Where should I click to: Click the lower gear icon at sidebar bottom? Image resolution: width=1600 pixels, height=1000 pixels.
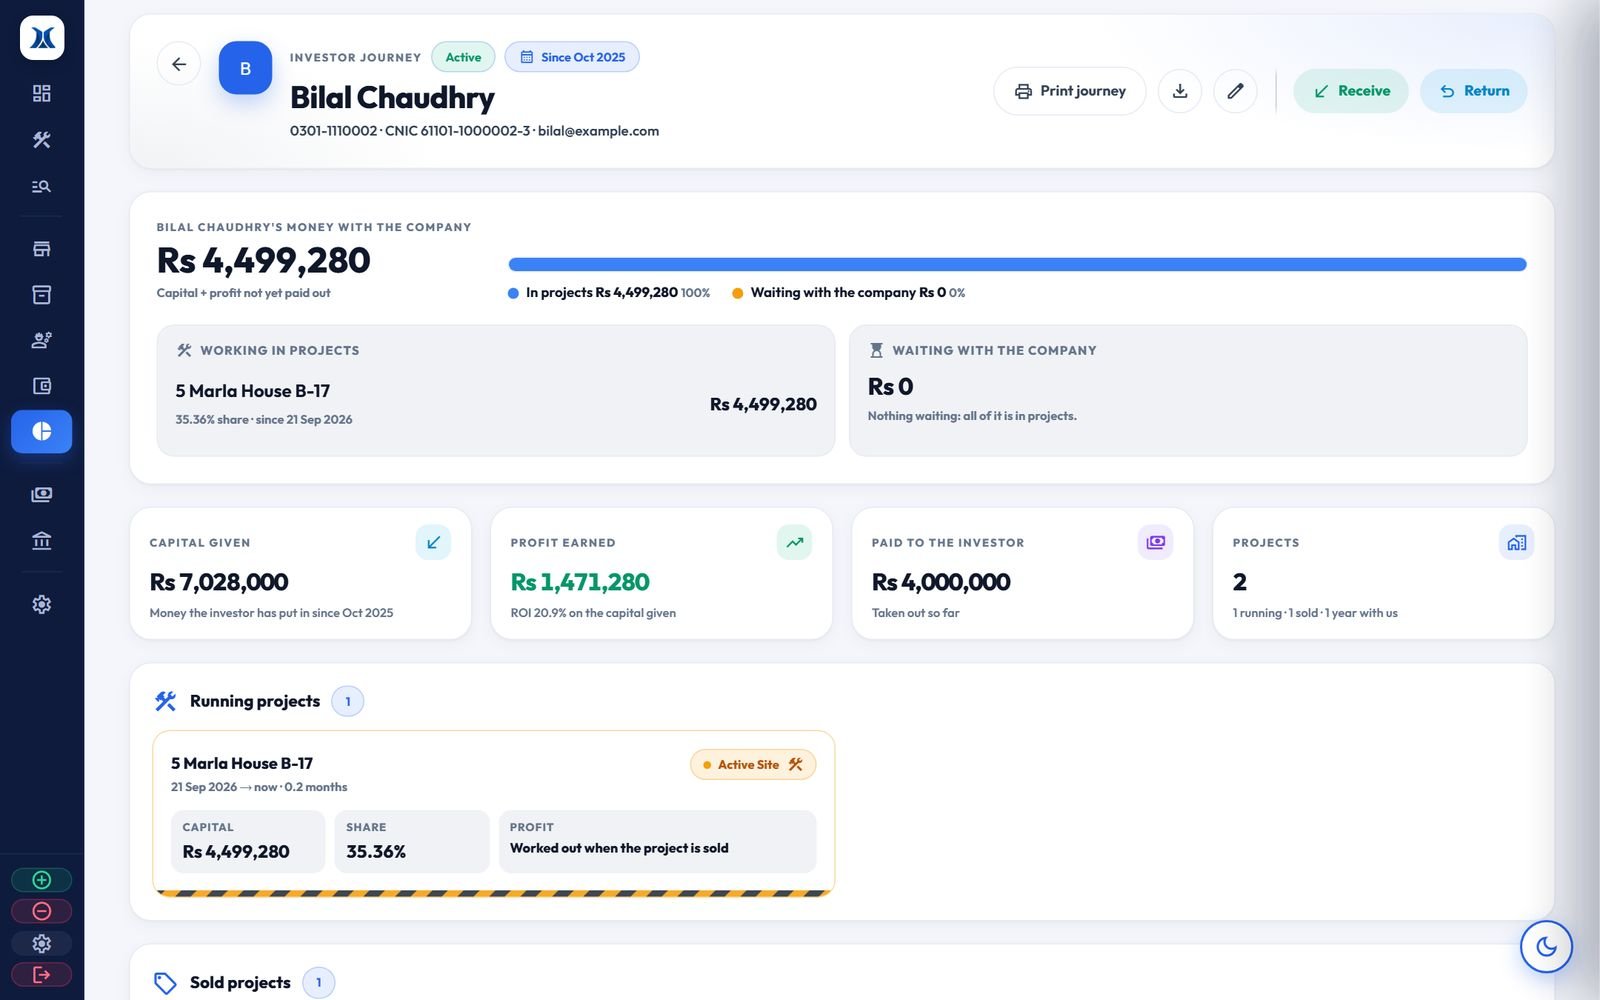(42, 943)
